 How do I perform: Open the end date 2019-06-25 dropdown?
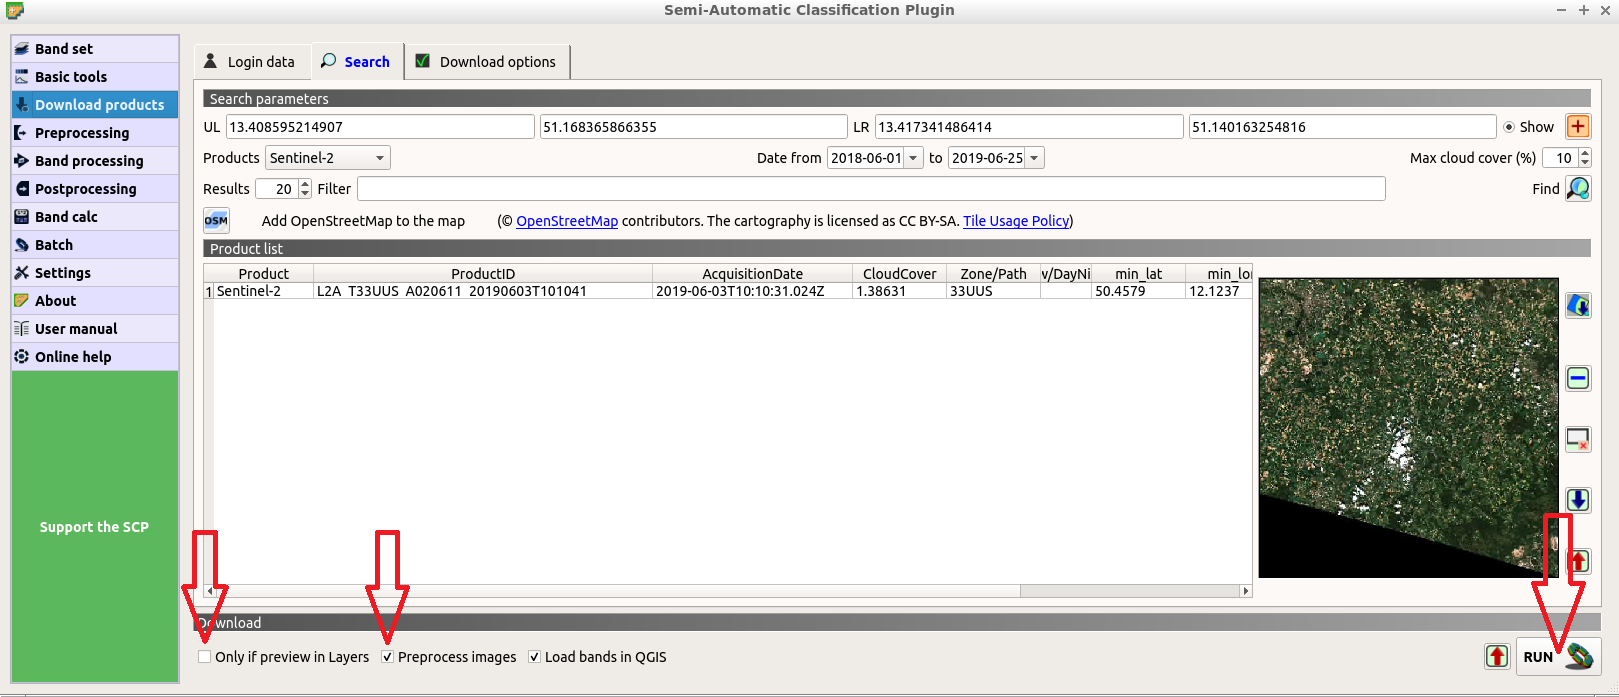[x=1034, y=158]
